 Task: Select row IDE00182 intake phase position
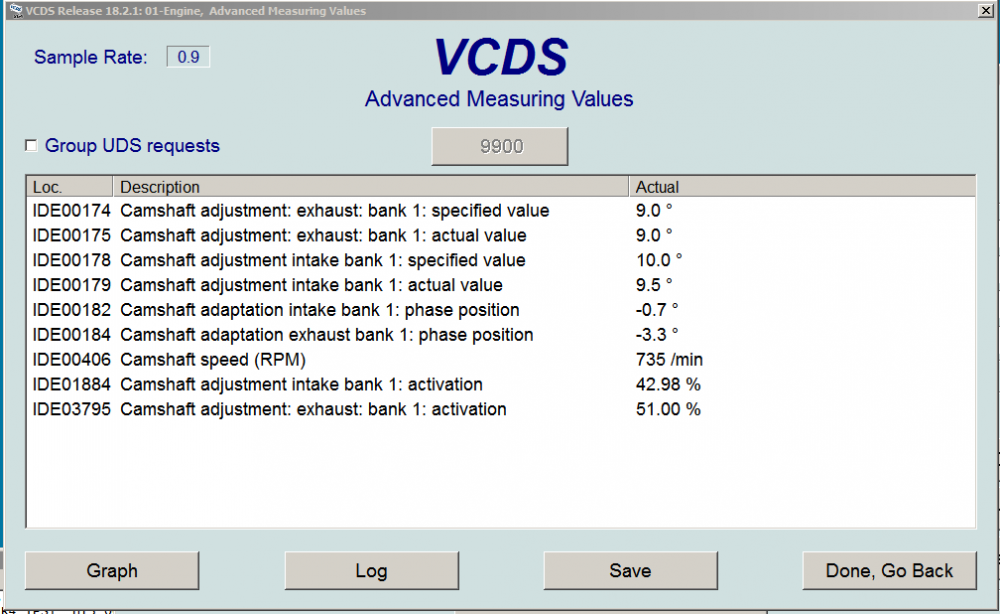[330, 310]
